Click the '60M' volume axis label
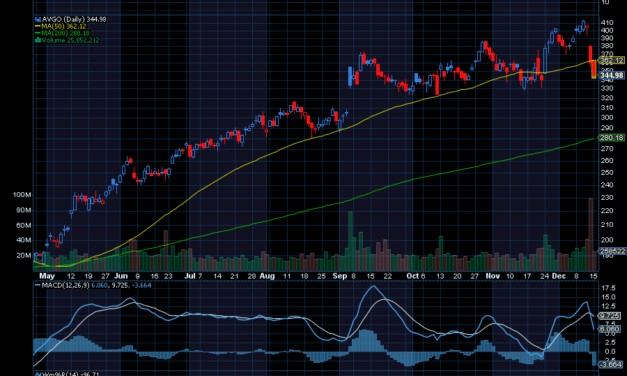 click(24, 226)
